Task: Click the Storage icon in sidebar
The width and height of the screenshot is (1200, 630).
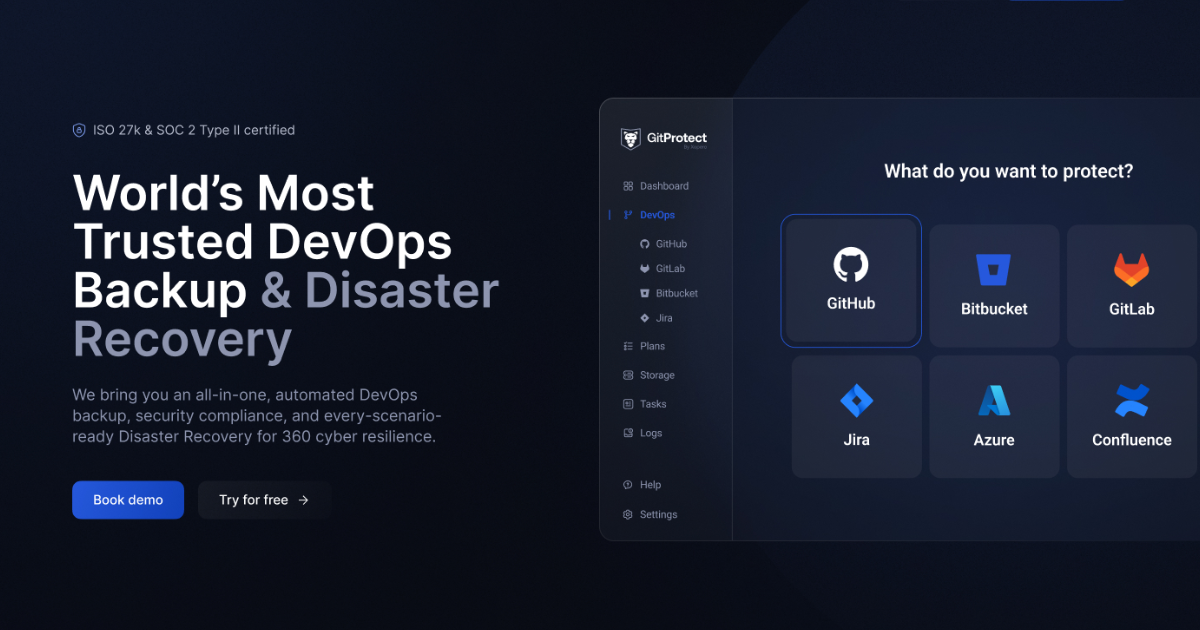Action: click(x=628, y=375)
